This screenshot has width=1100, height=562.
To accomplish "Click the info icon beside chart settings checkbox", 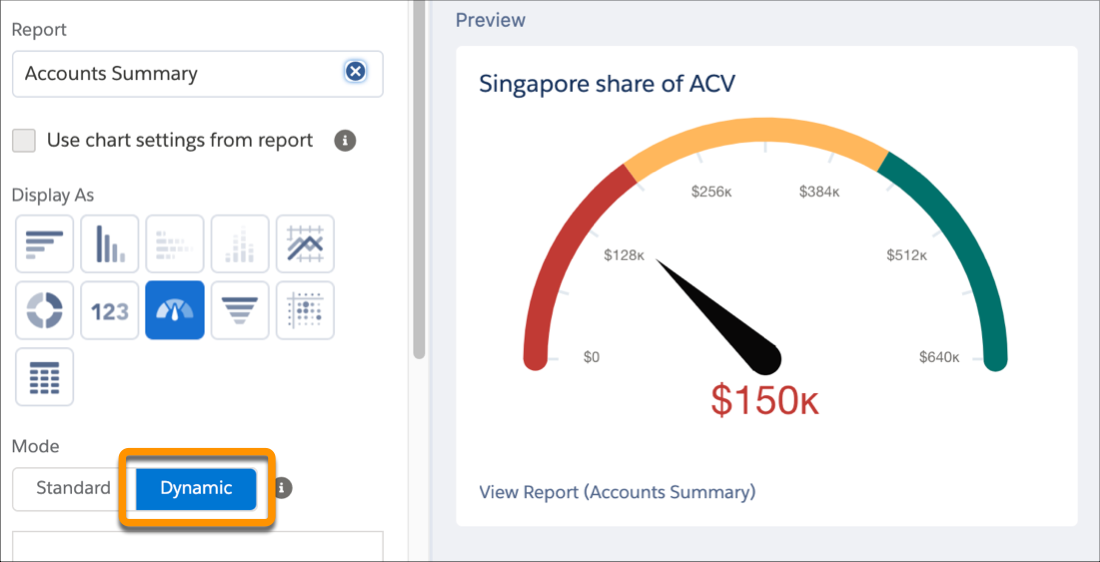I will pos(345,141).
